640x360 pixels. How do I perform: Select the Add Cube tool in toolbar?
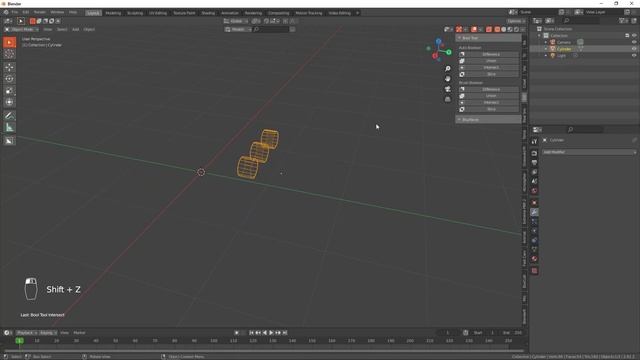[x=9, y=141]
